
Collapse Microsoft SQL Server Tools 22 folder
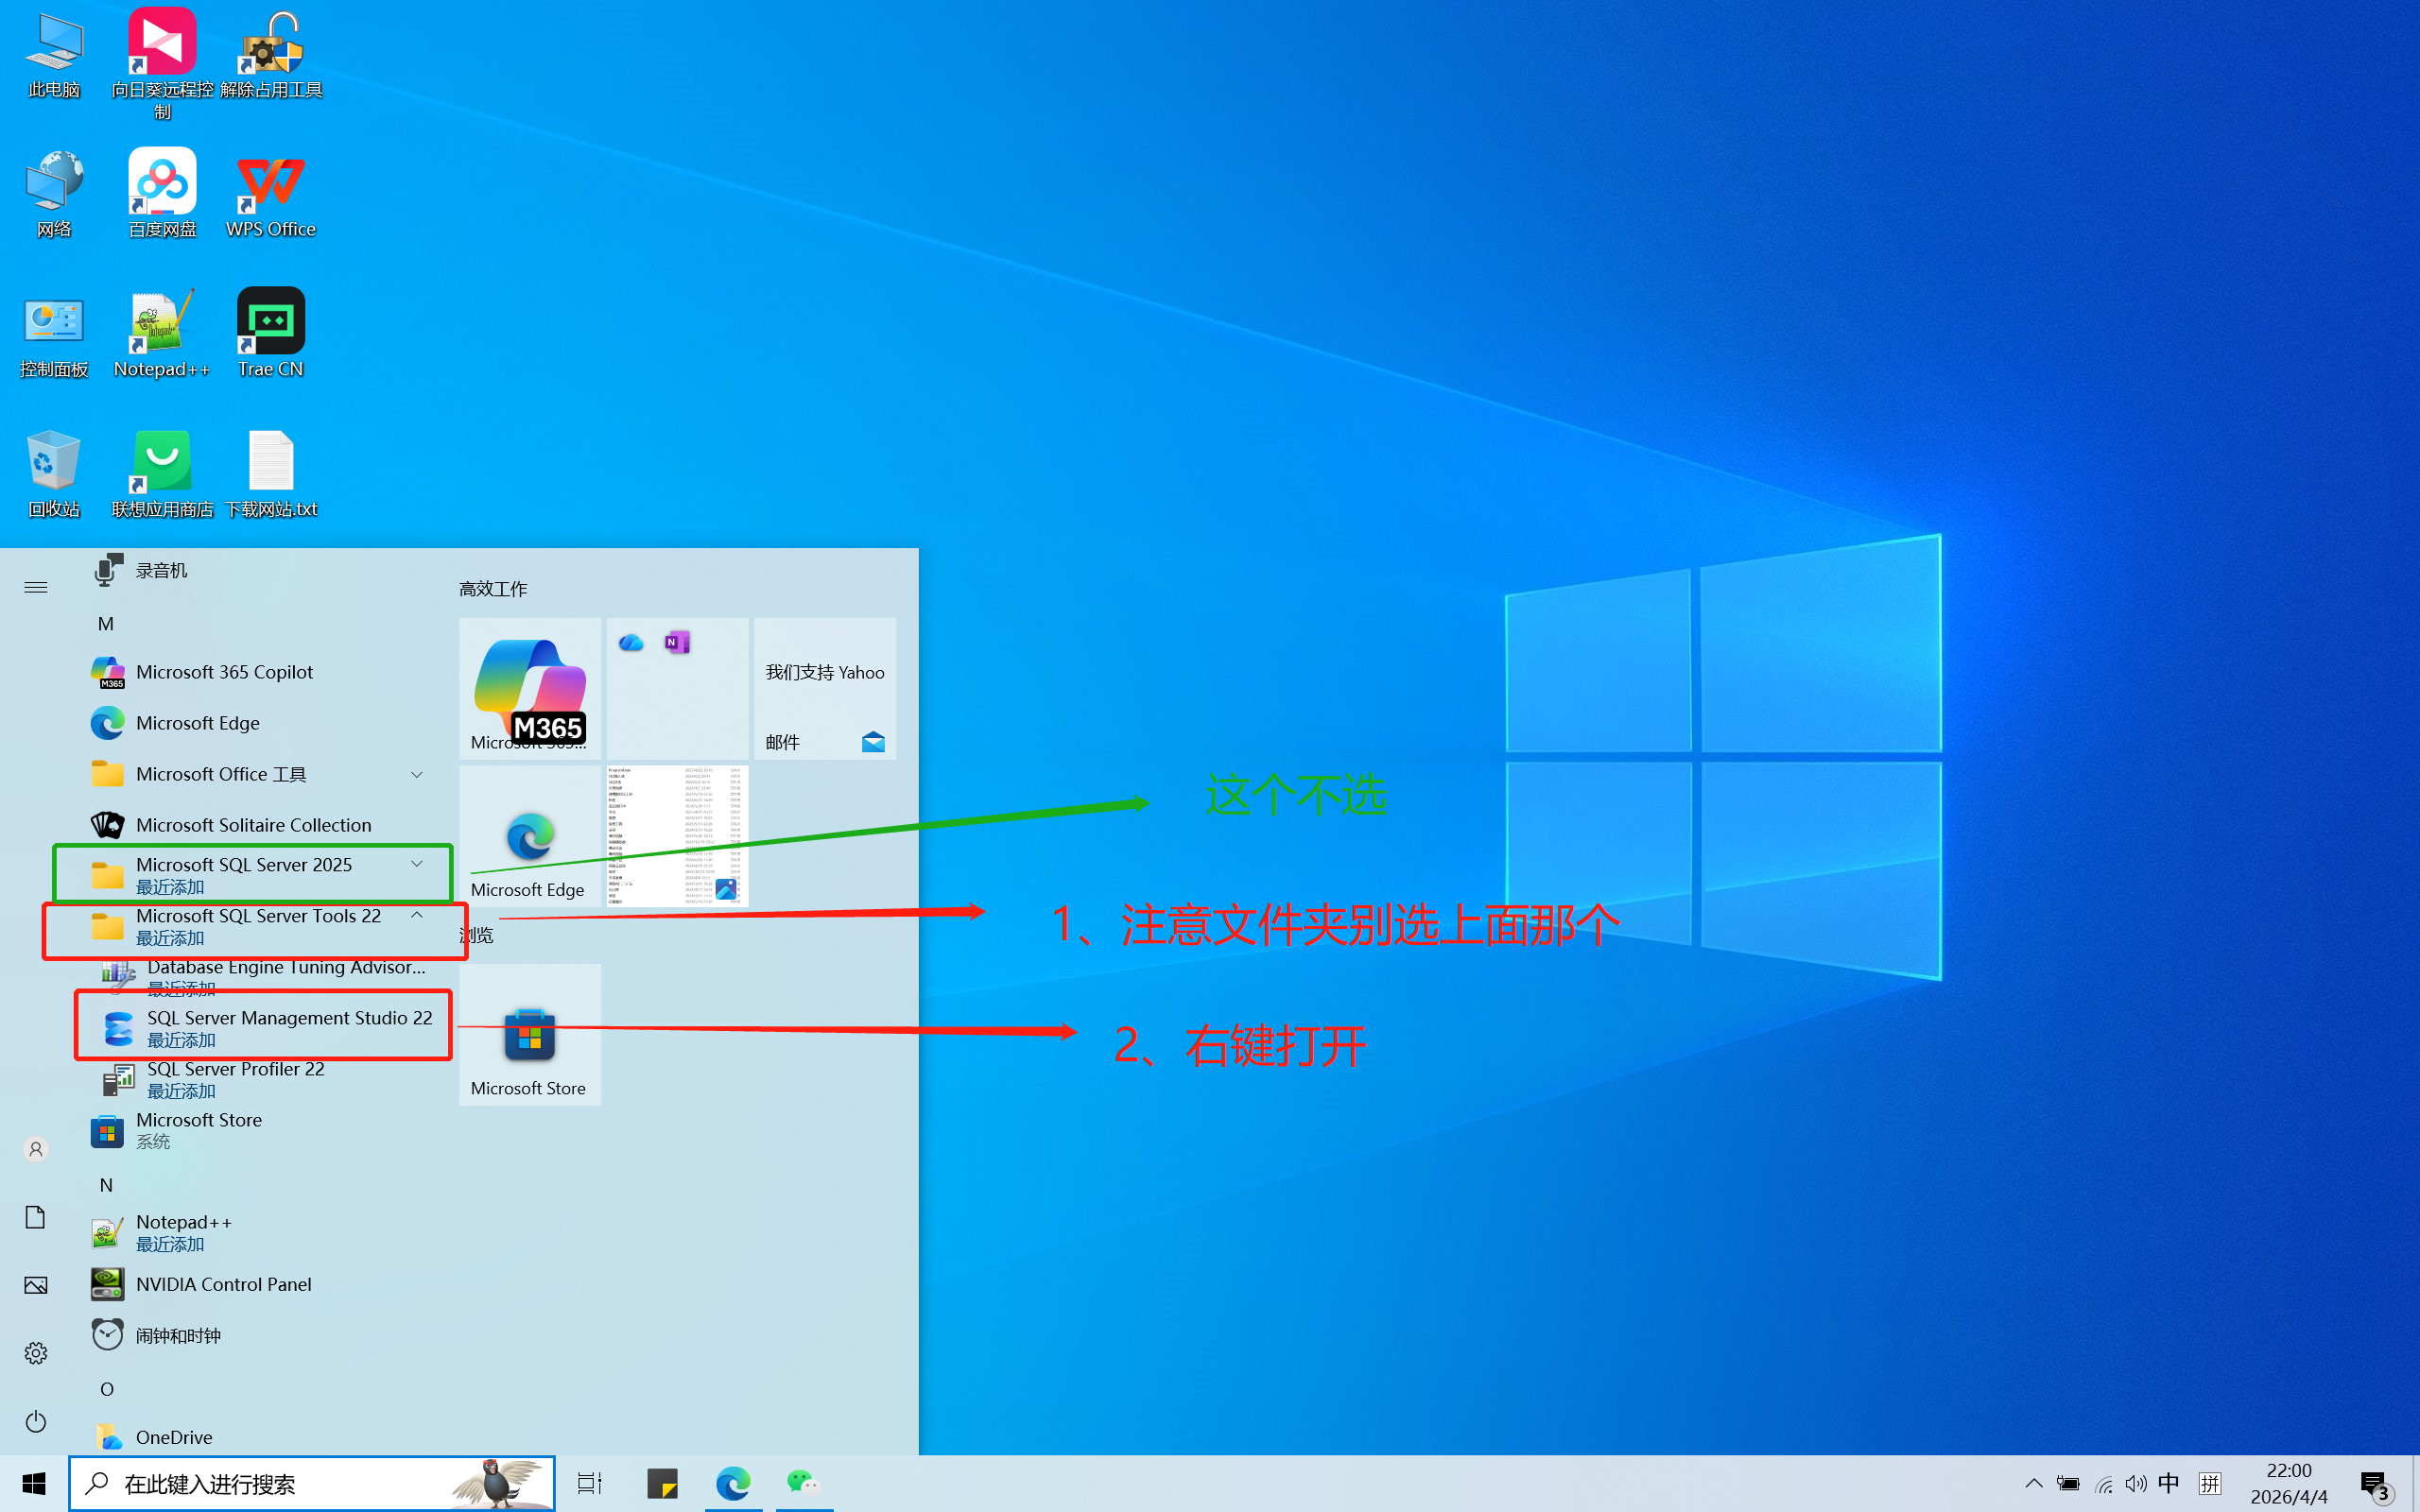tap(417, 915)
